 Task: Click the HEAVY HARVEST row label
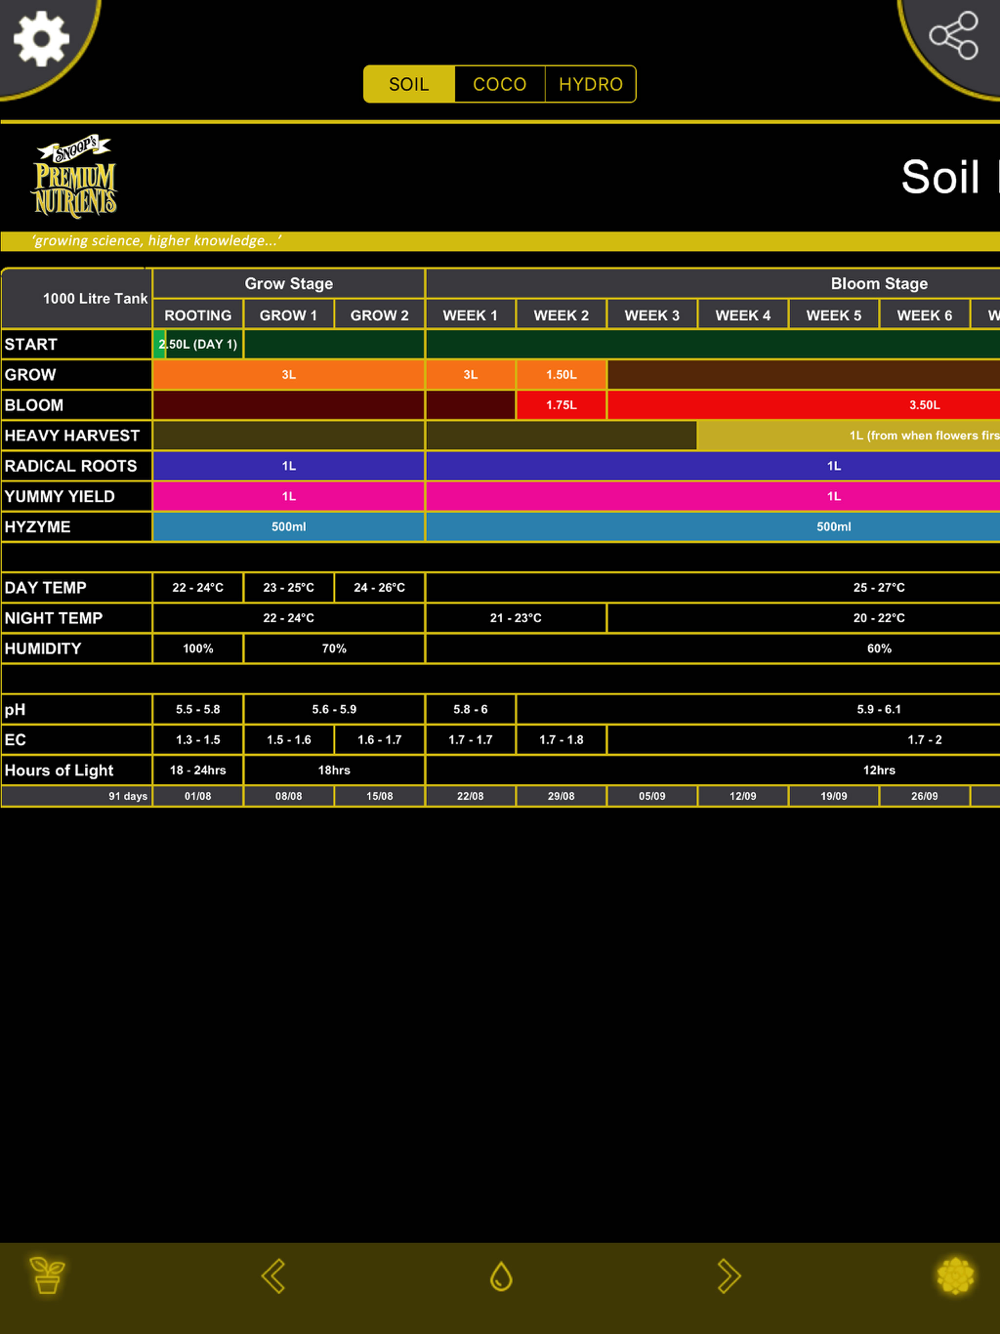(77, 436)
